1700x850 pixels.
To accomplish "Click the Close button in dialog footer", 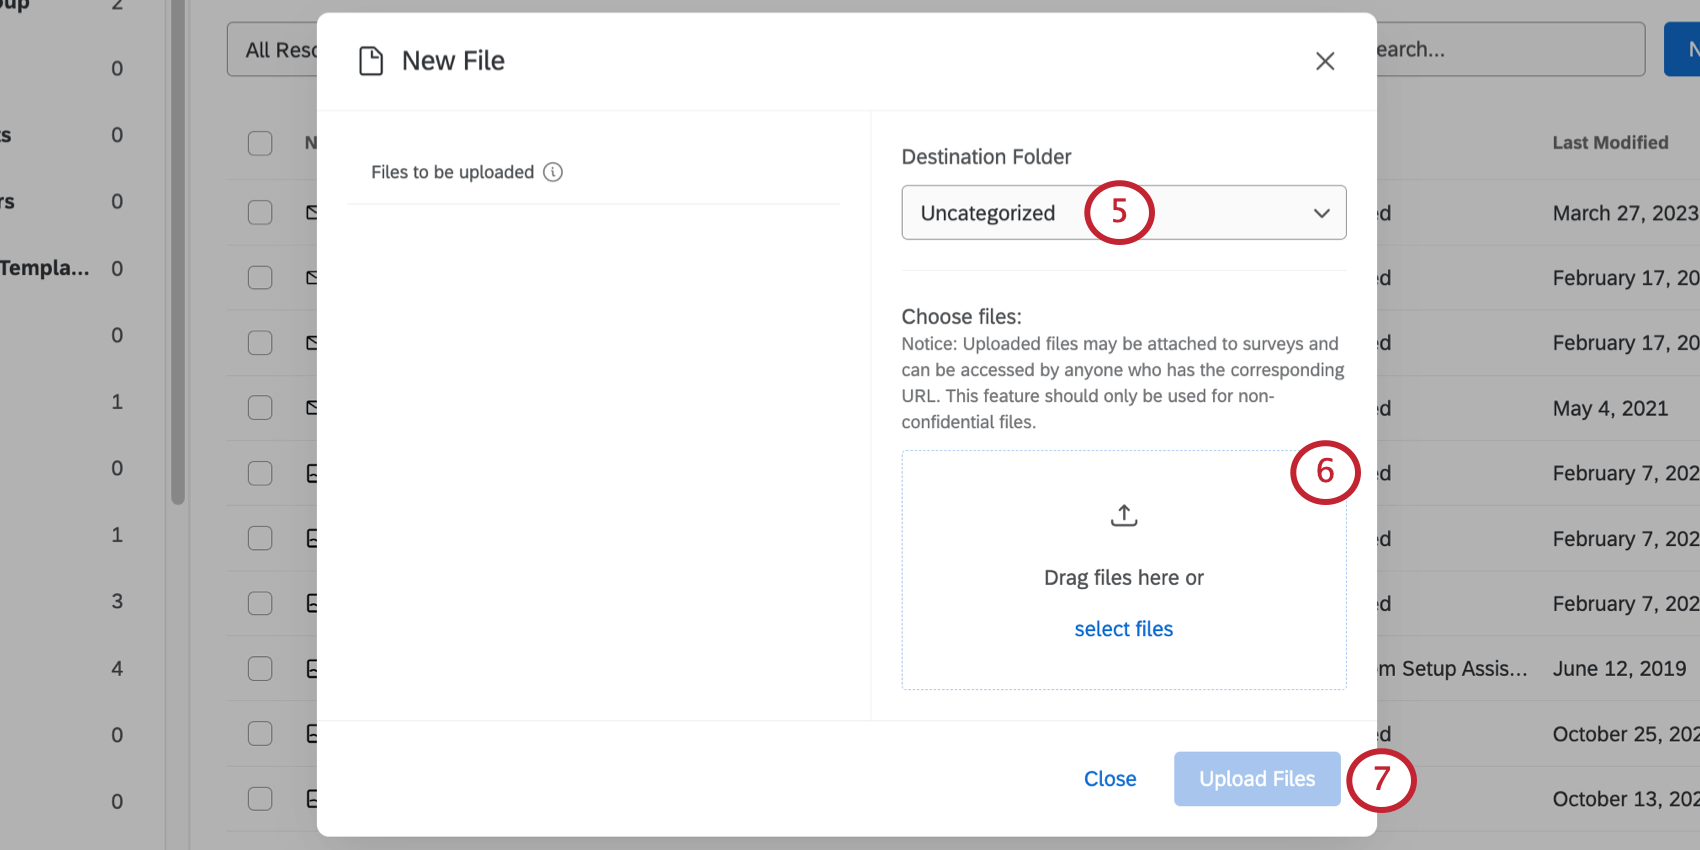I will pos(1110,779).
